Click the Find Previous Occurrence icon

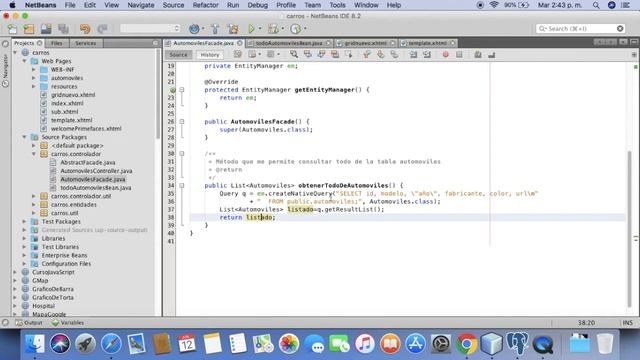click(x=308, y=54)
